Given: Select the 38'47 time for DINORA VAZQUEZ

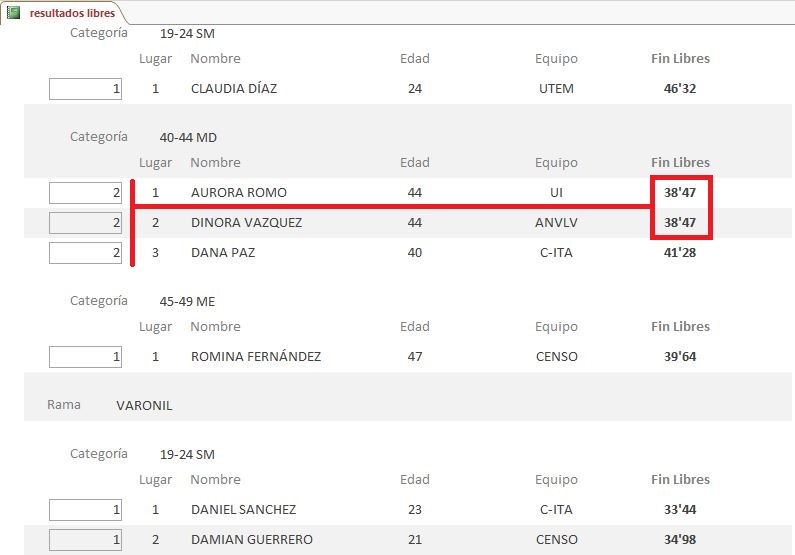Looking at the screenshot, I should tap(680, 223).
